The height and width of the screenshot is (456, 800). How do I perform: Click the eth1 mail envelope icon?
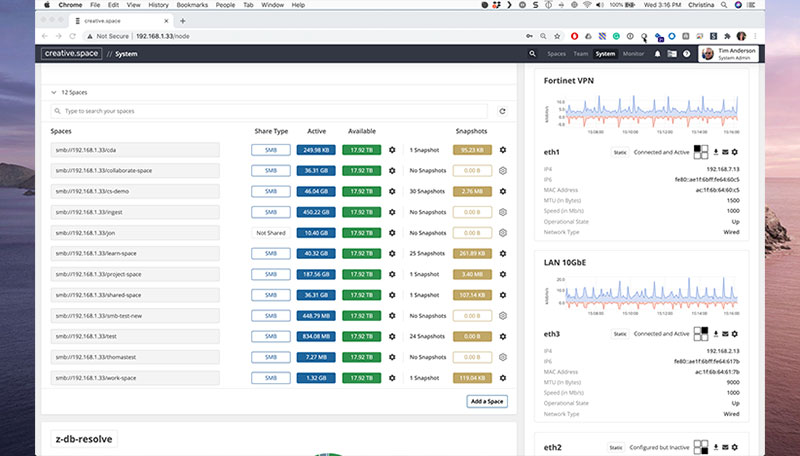[725, 152]
